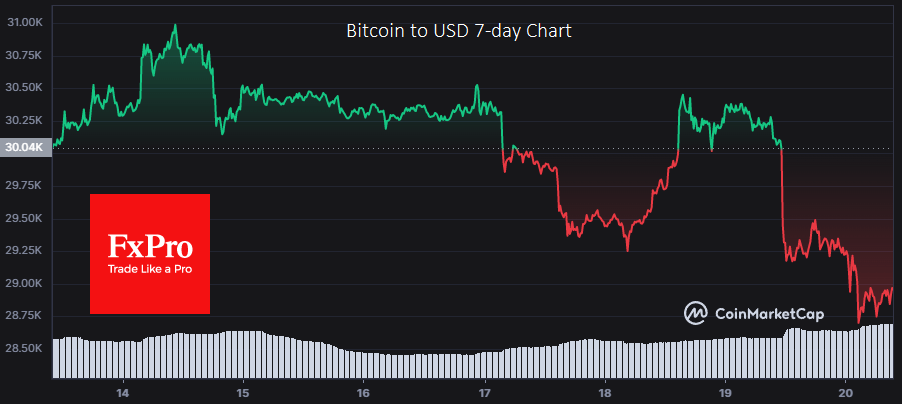Click the 29.75K y-axis label
The width and height of the screenshot is (902, 404).
point(25,186)
